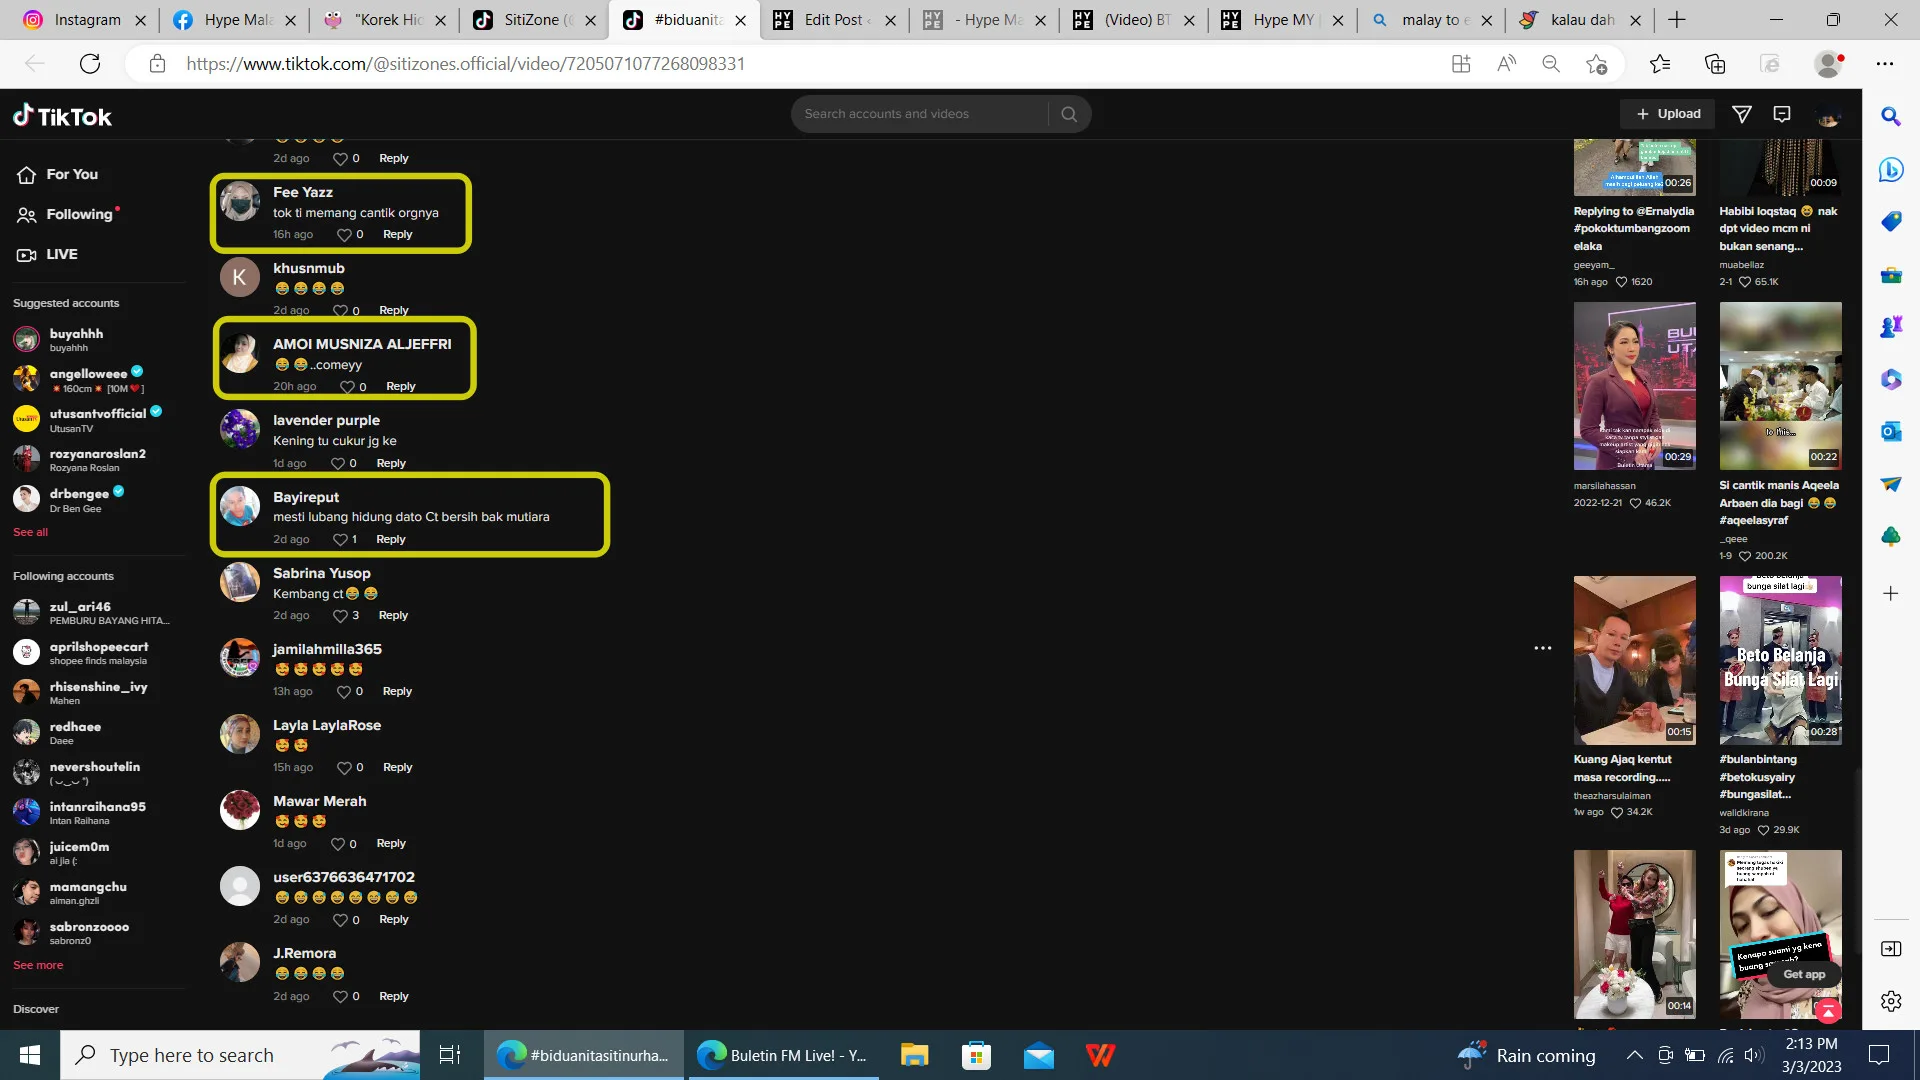
Task: Expand following accounts with See more
Action: [x=38, y=965]
